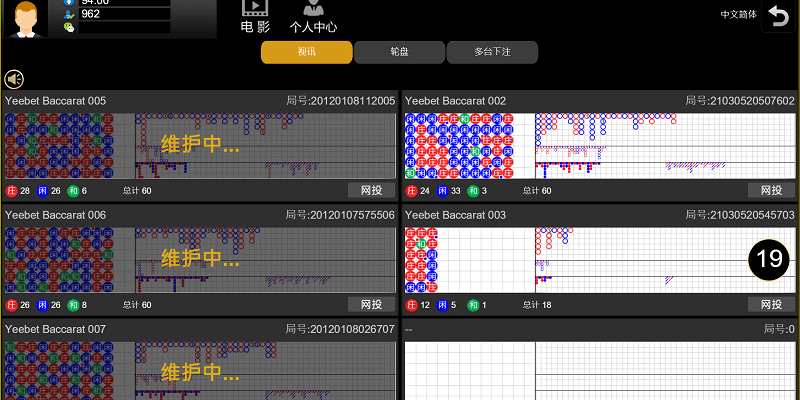Viewport: 800px width, 400px height.
Task: Click the back arrow icon
Action: click(x=779, y=17)
